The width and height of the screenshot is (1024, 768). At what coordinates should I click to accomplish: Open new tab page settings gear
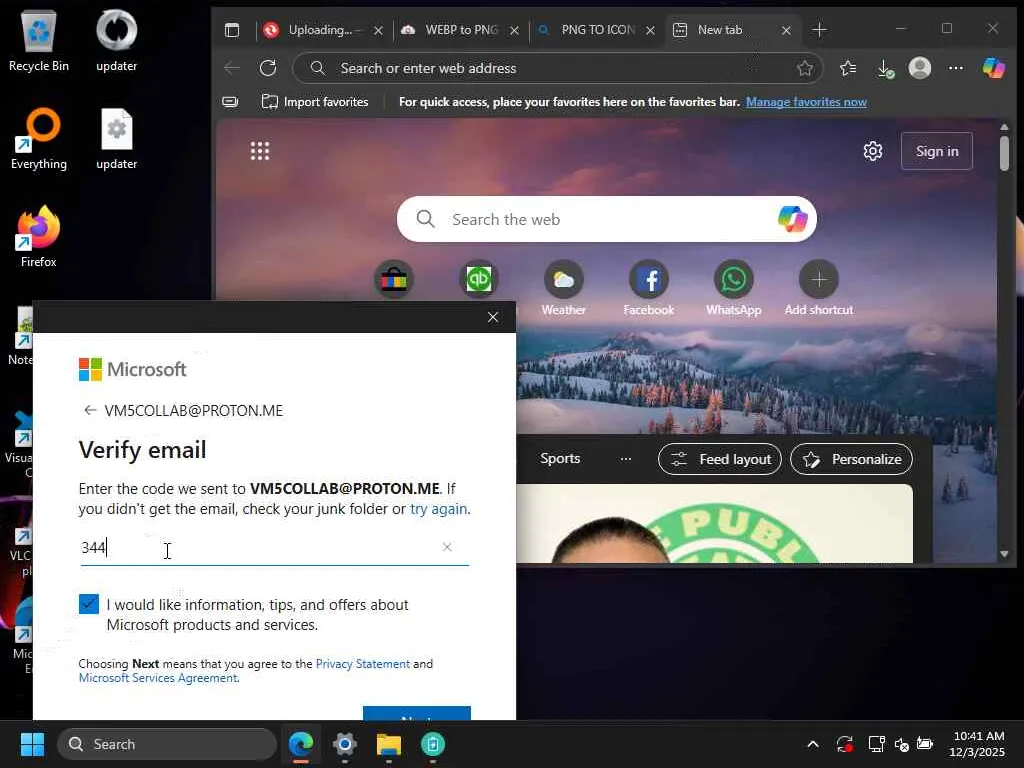(x=872, y=151)
